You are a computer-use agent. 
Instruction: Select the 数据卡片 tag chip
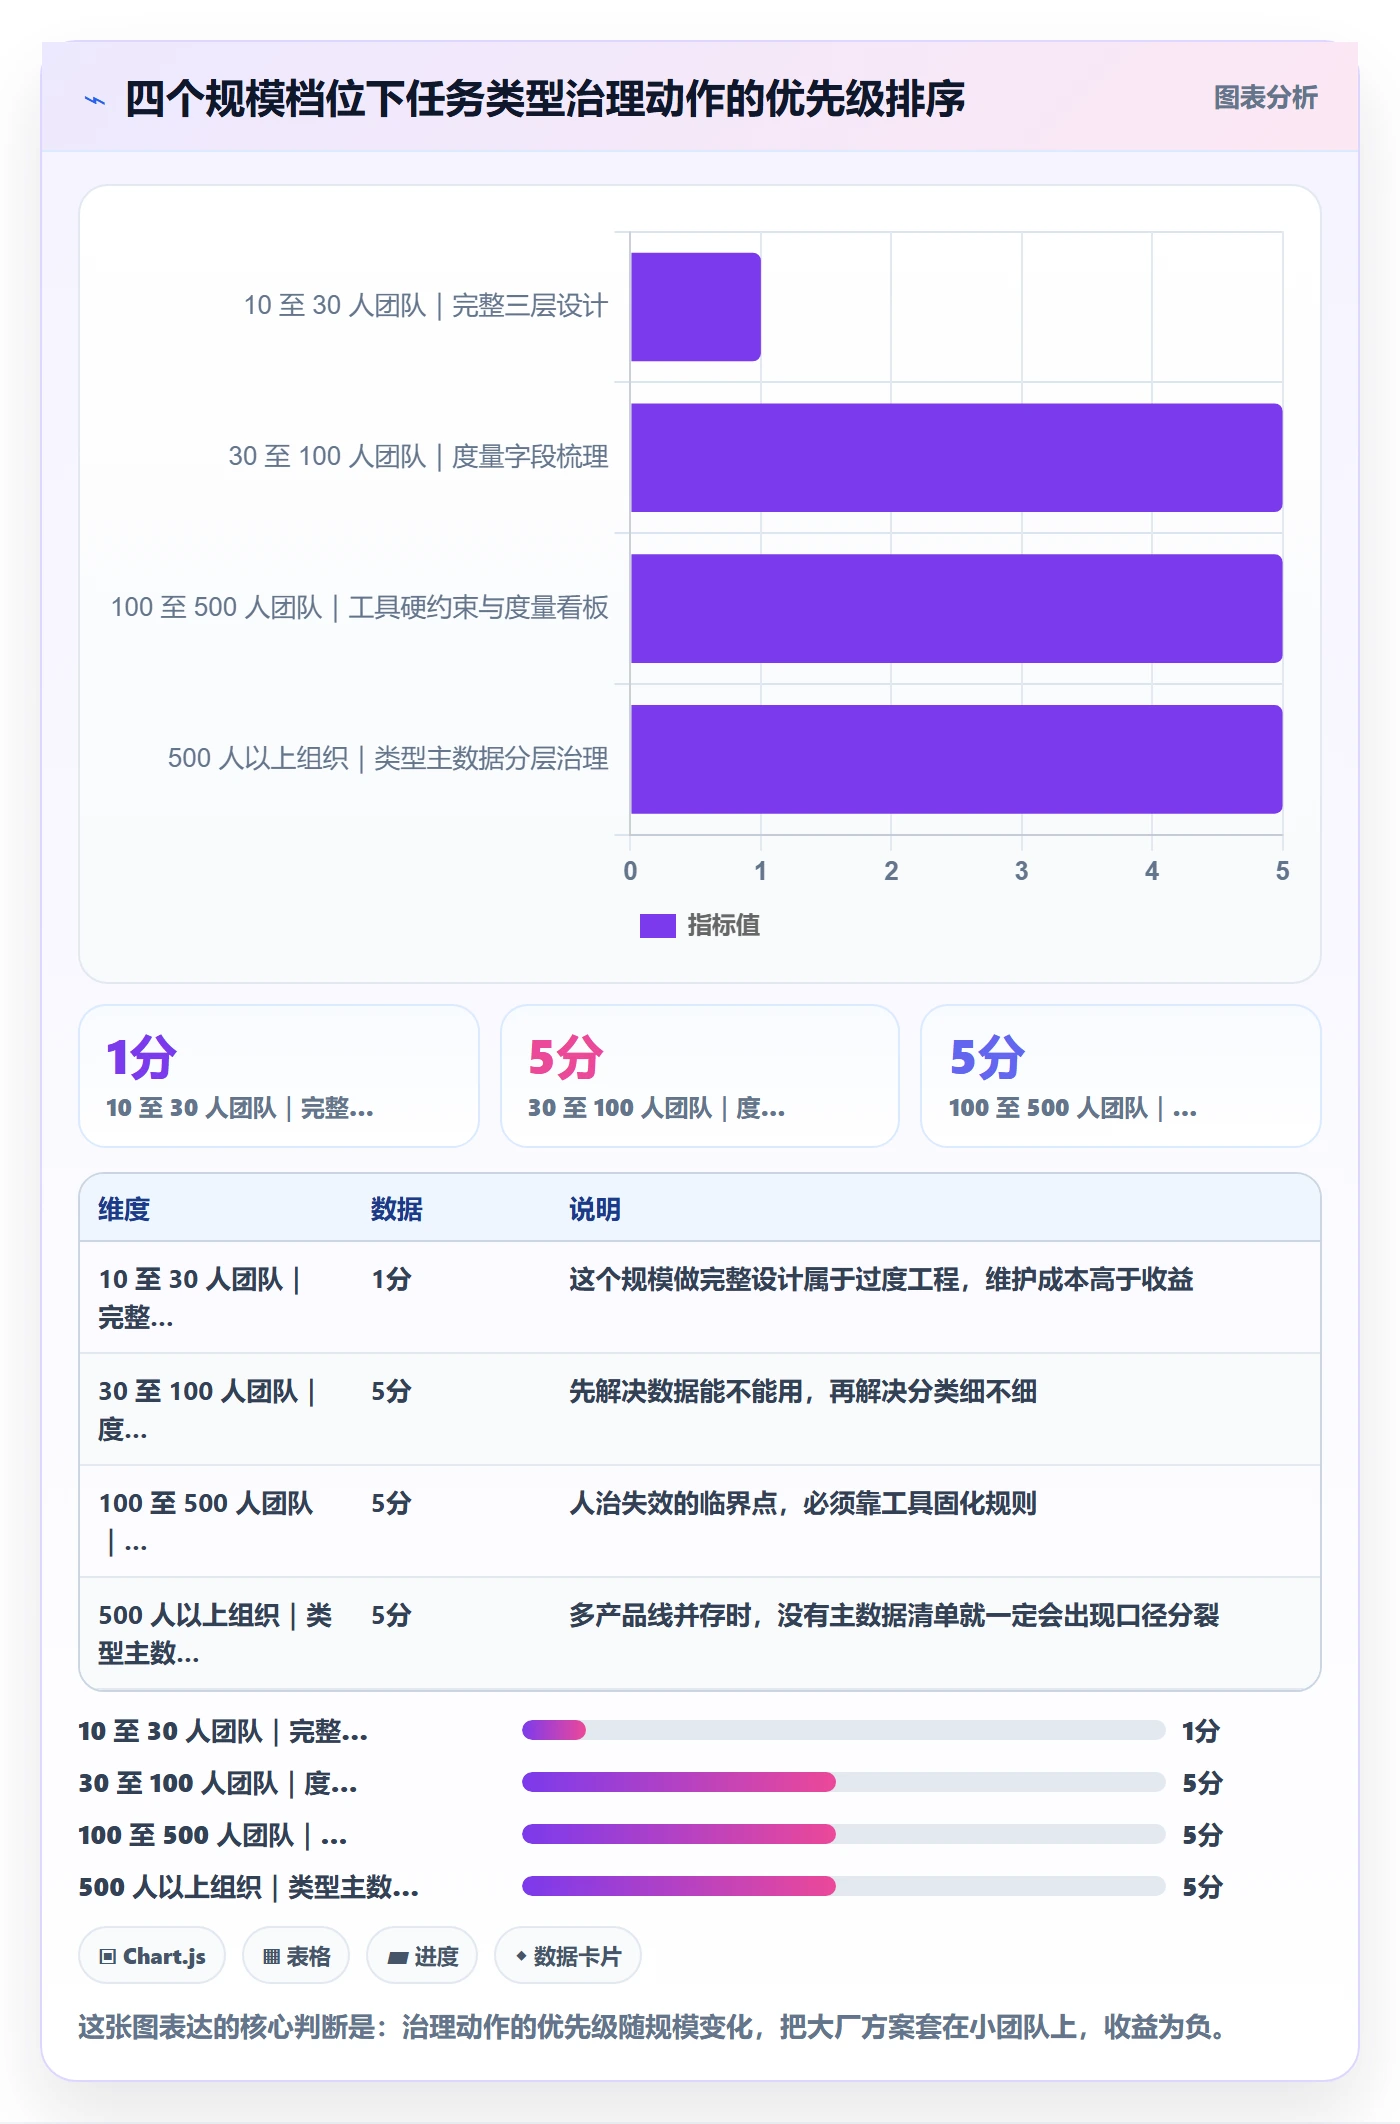pos(568,1956)
